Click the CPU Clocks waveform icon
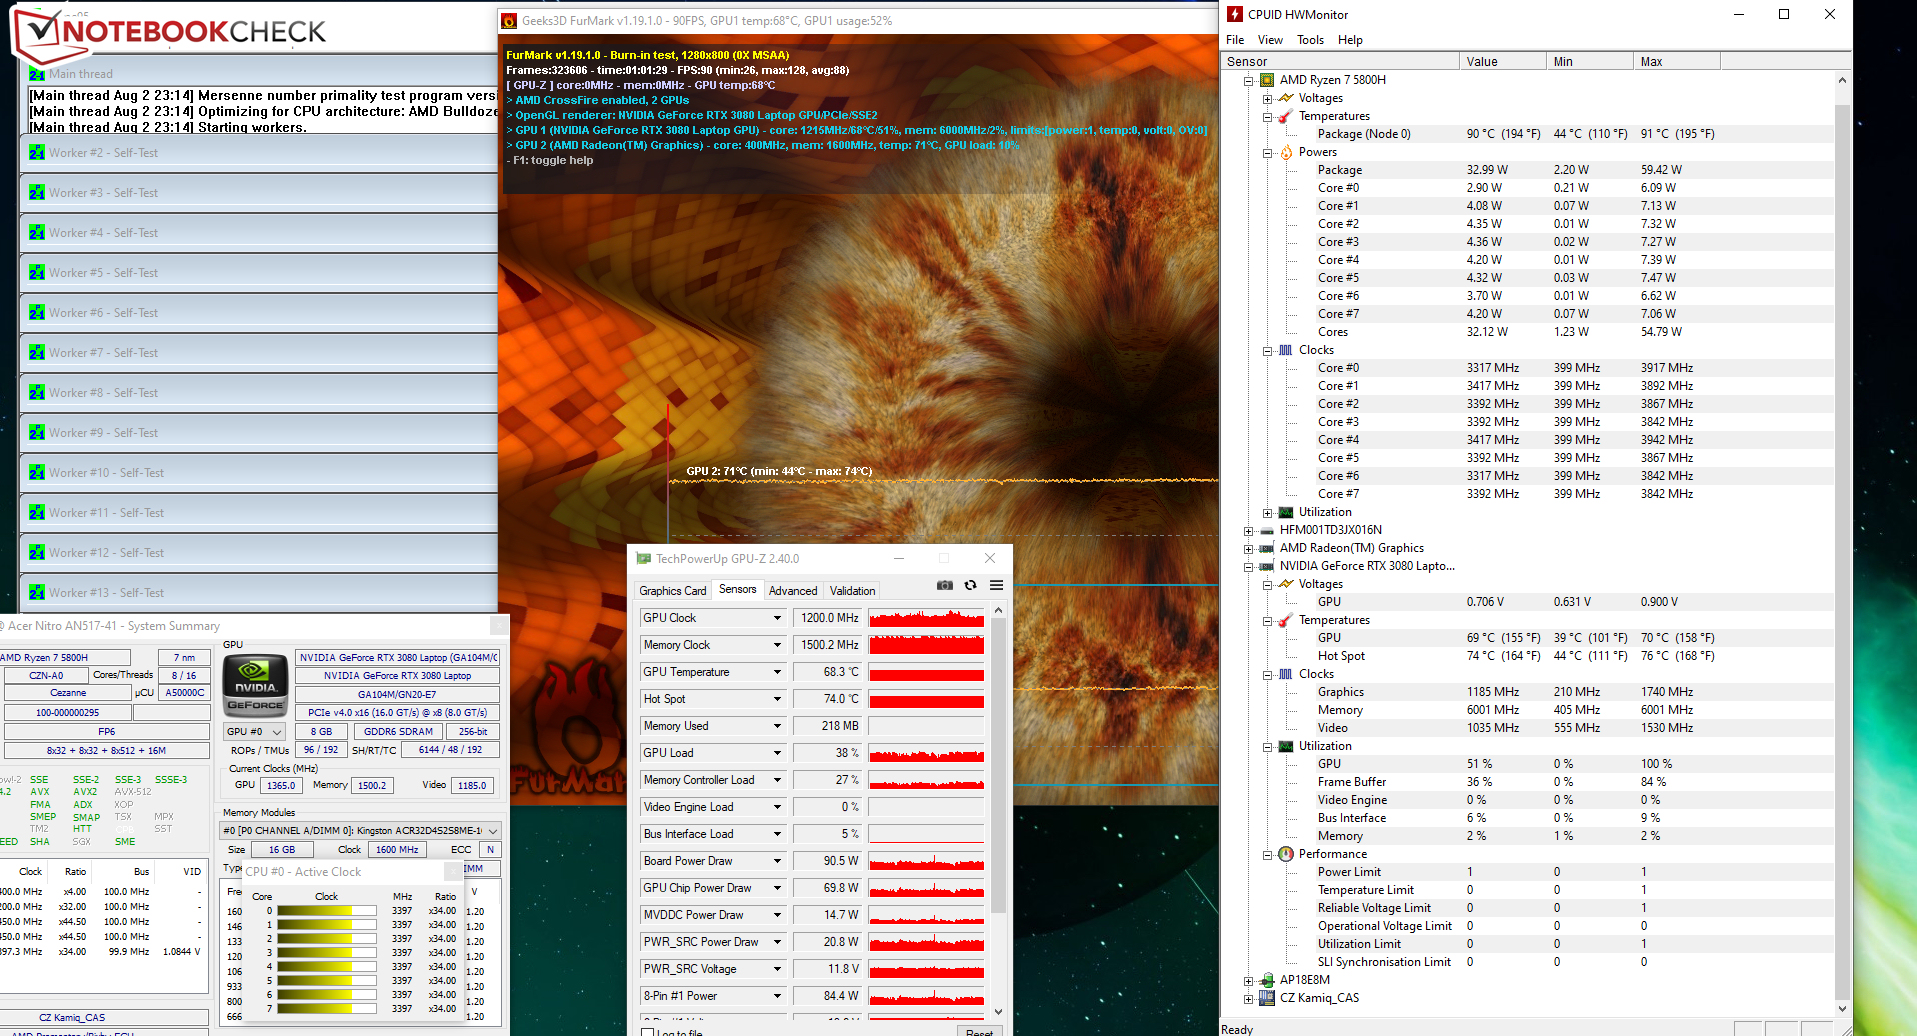This screenshot has width=1917, height=1036. coord(1286,350)
